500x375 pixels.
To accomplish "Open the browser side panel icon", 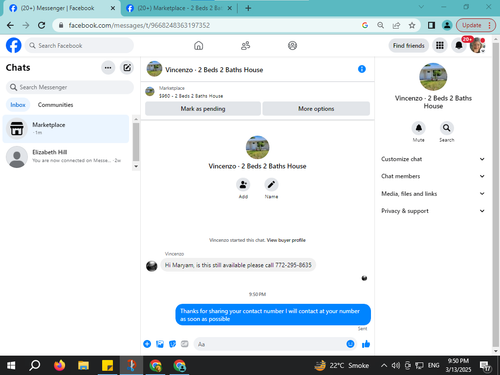I will 431,25.
